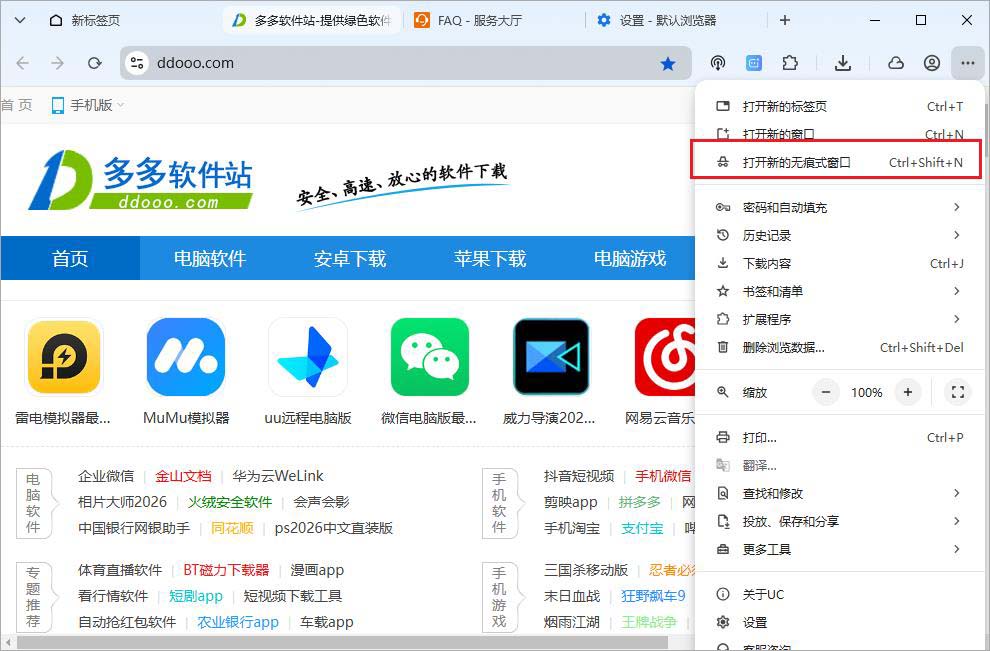
Task: Click the blue bookmark star icon
Action: point(668,63)
